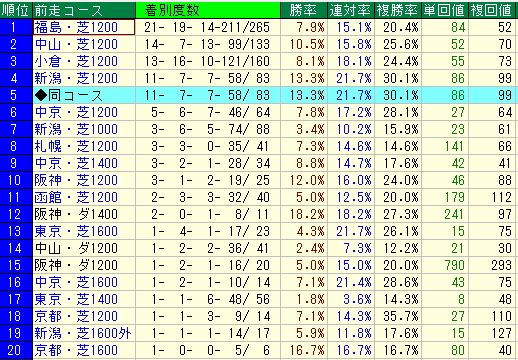Click the 110 place return value
The image size is (518, 360).
[492, 316]
